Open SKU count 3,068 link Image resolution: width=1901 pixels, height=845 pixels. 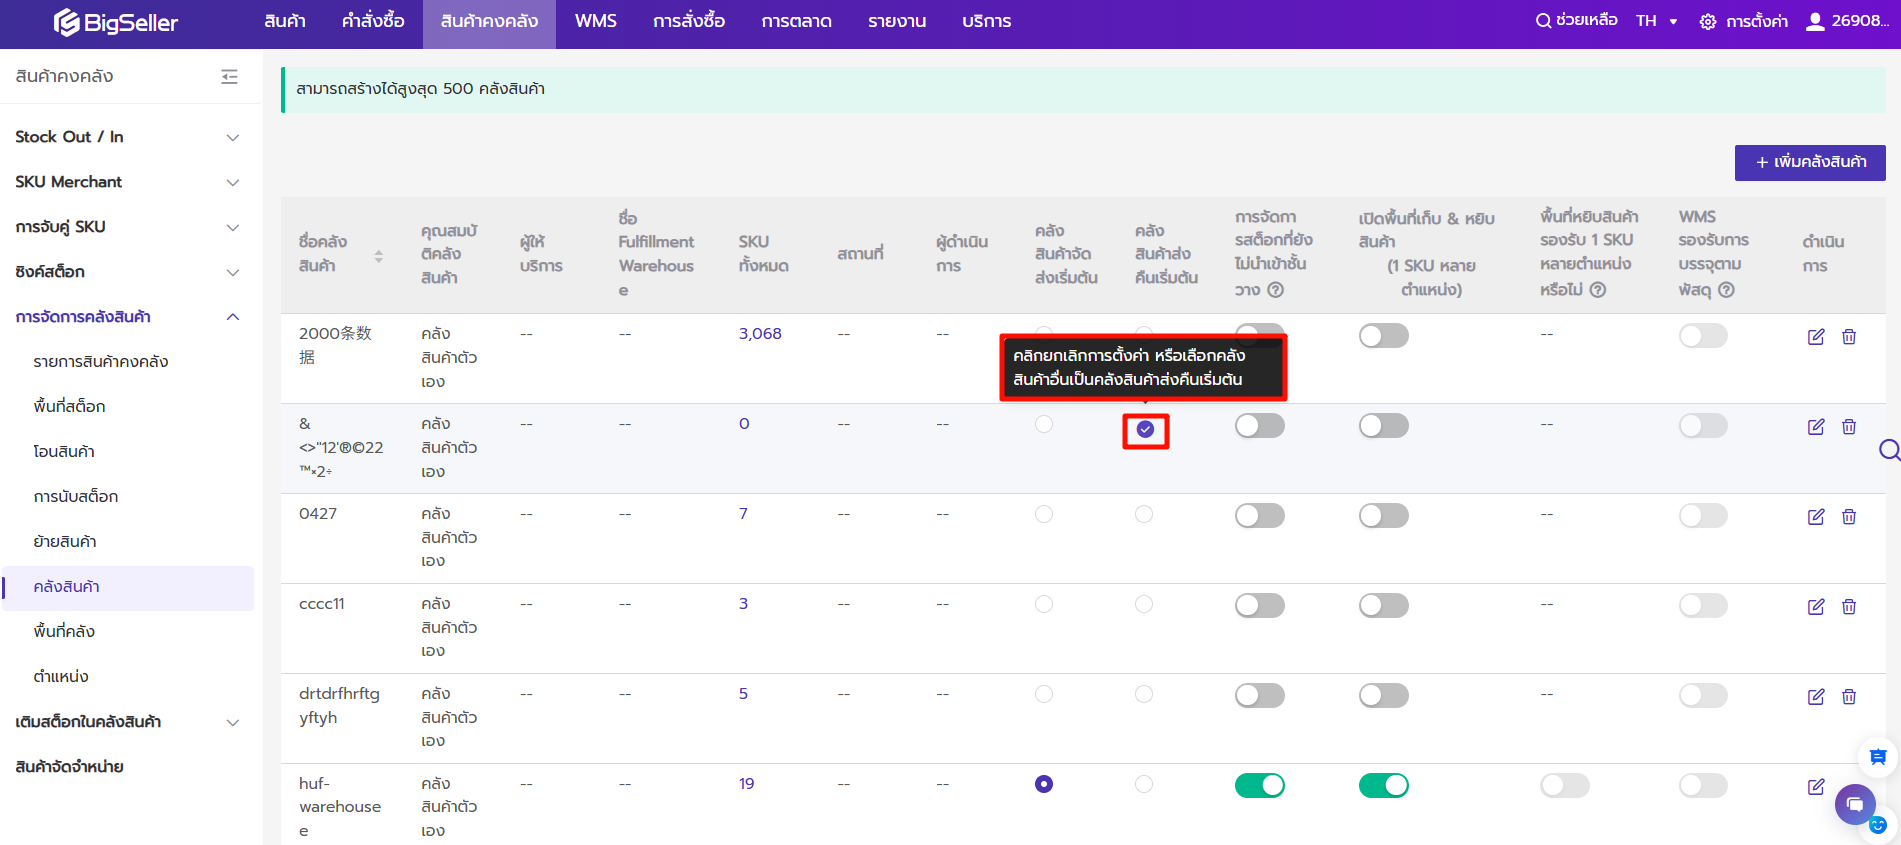click(760, 334)
